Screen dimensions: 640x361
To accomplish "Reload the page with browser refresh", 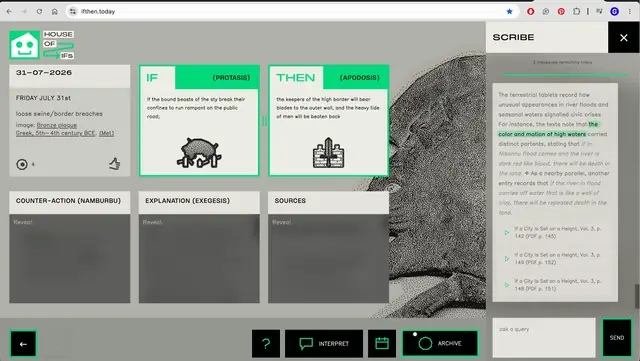I will point(39,11).
